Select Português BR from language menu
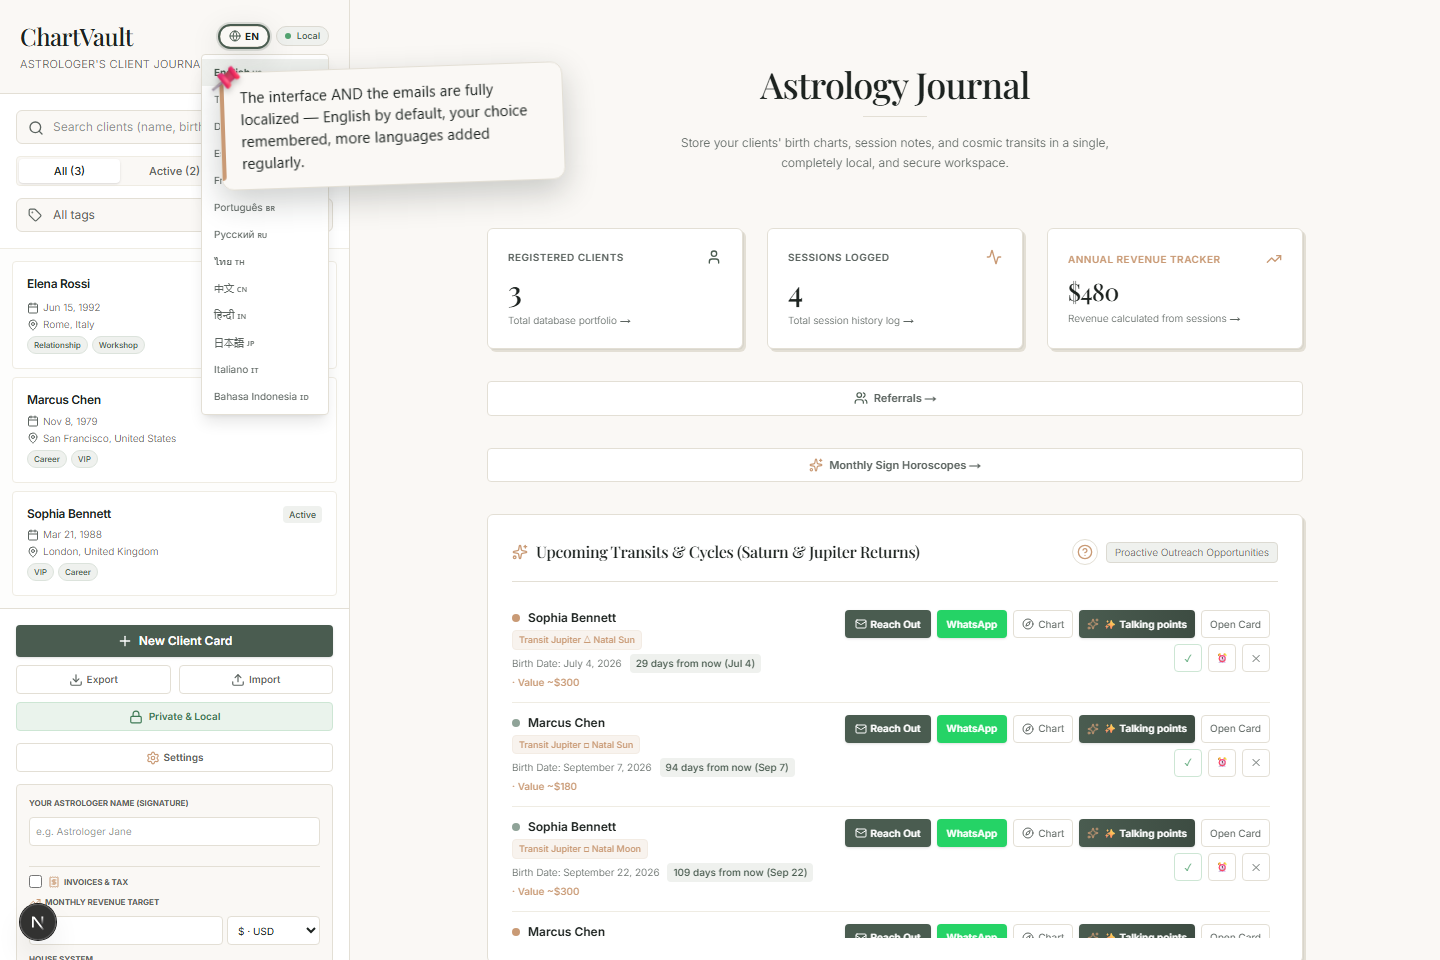This screenshot has width=1440, height=960. coord(265,208)
